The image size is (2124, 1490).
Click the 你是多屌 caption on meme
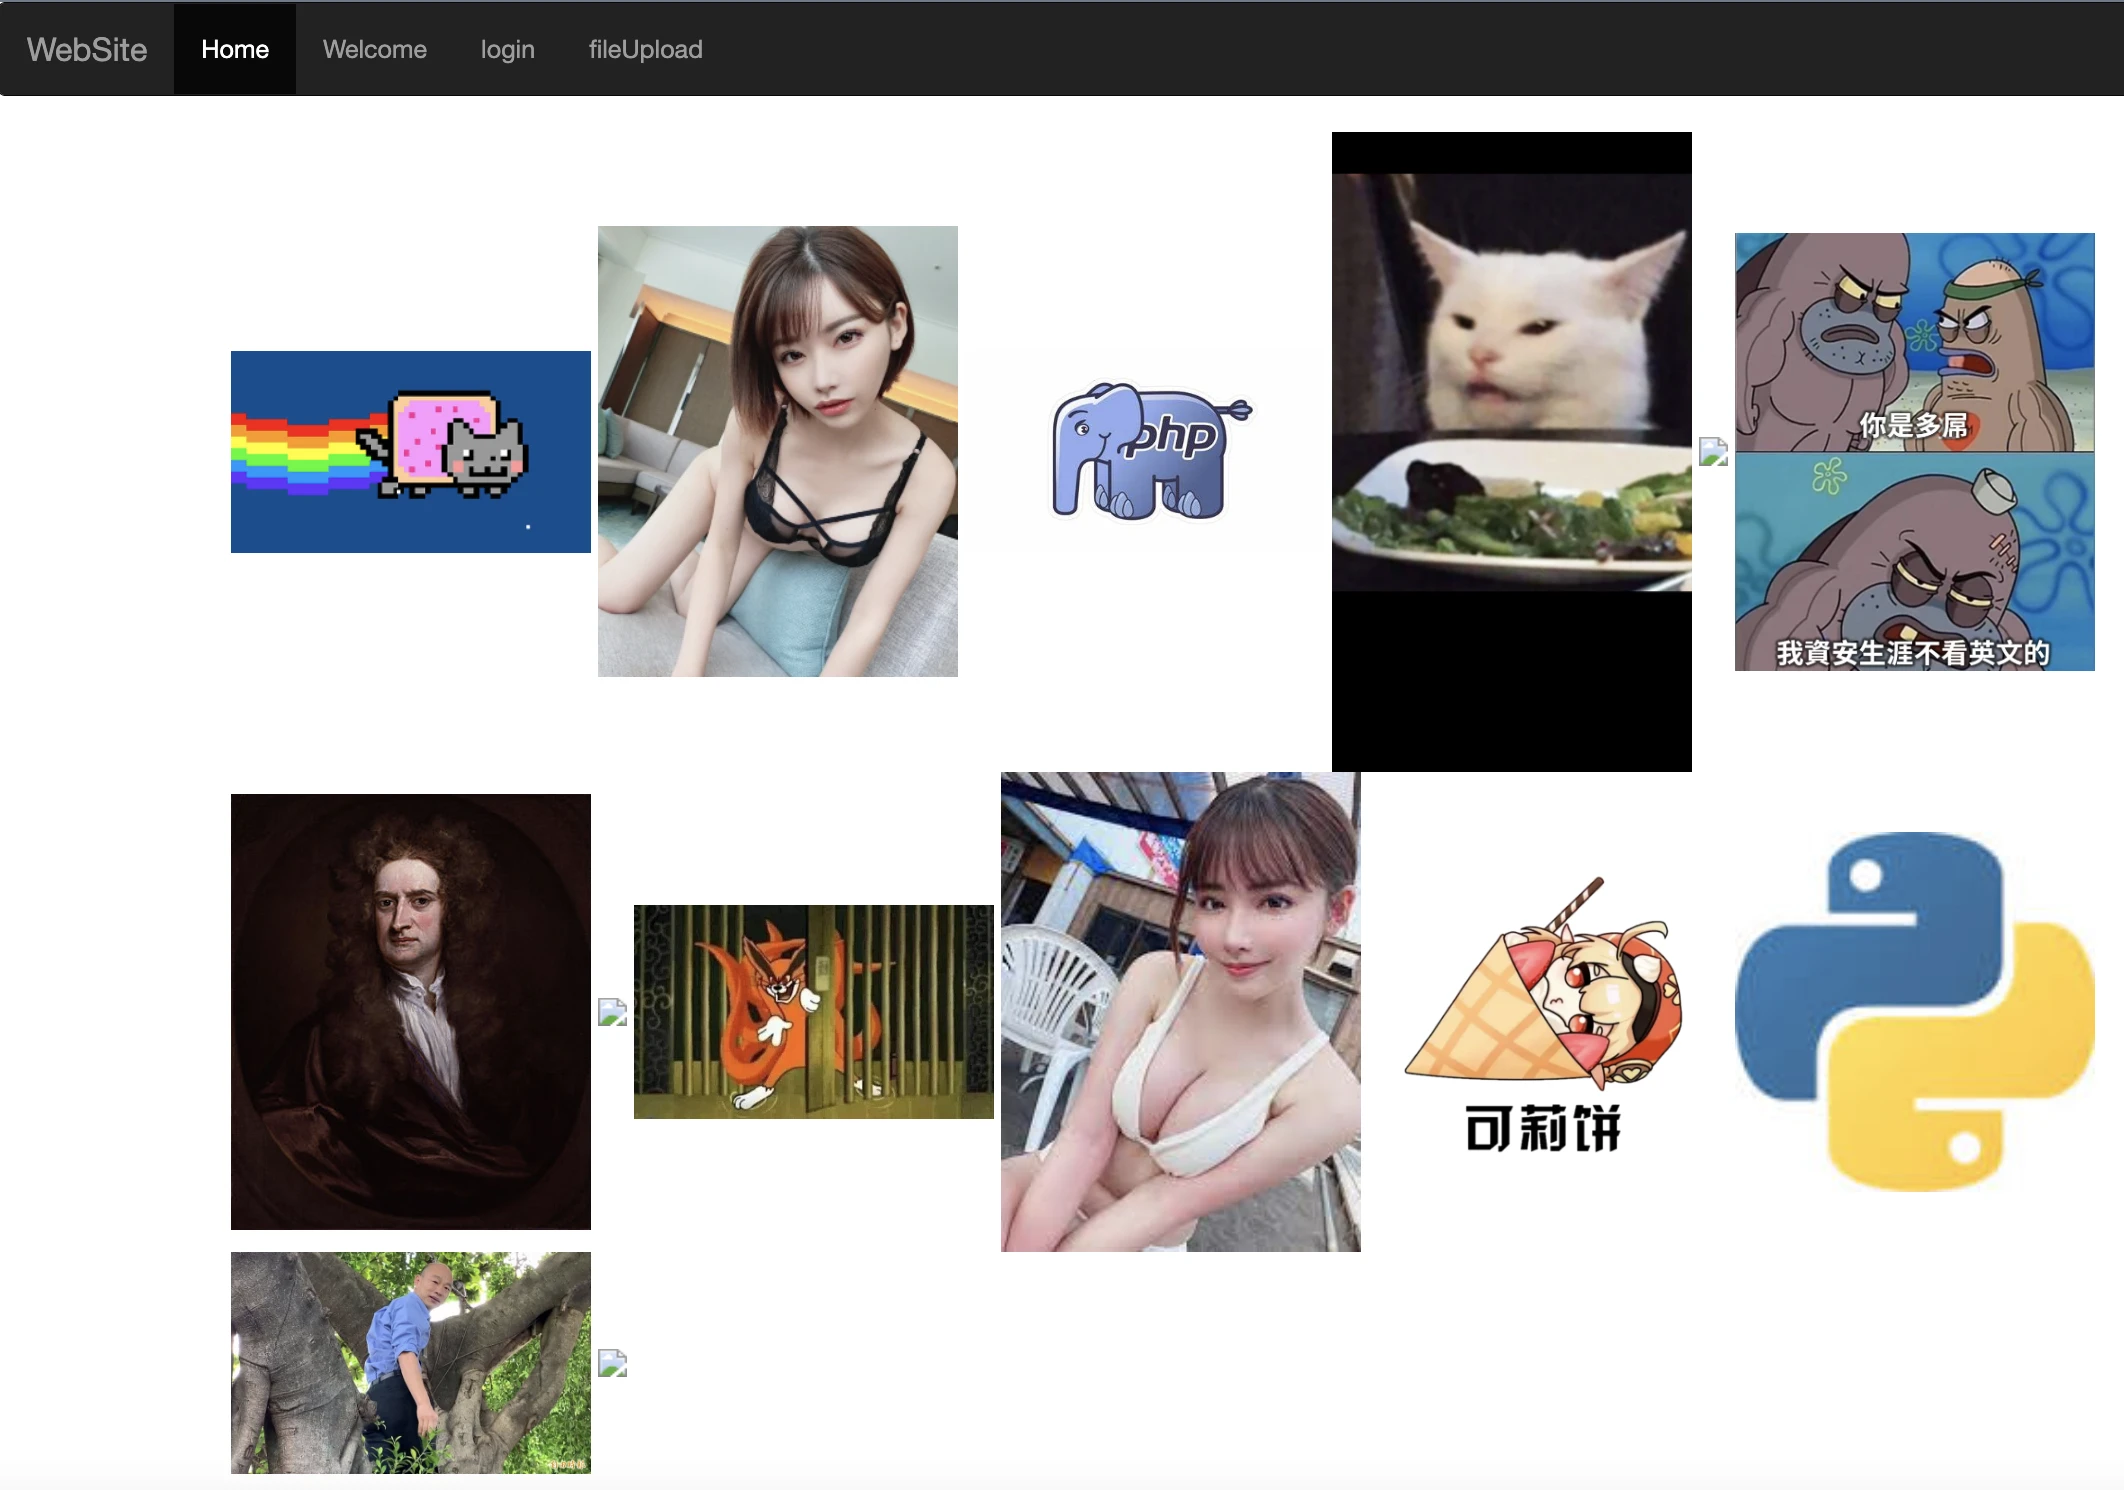(1913, 425)
